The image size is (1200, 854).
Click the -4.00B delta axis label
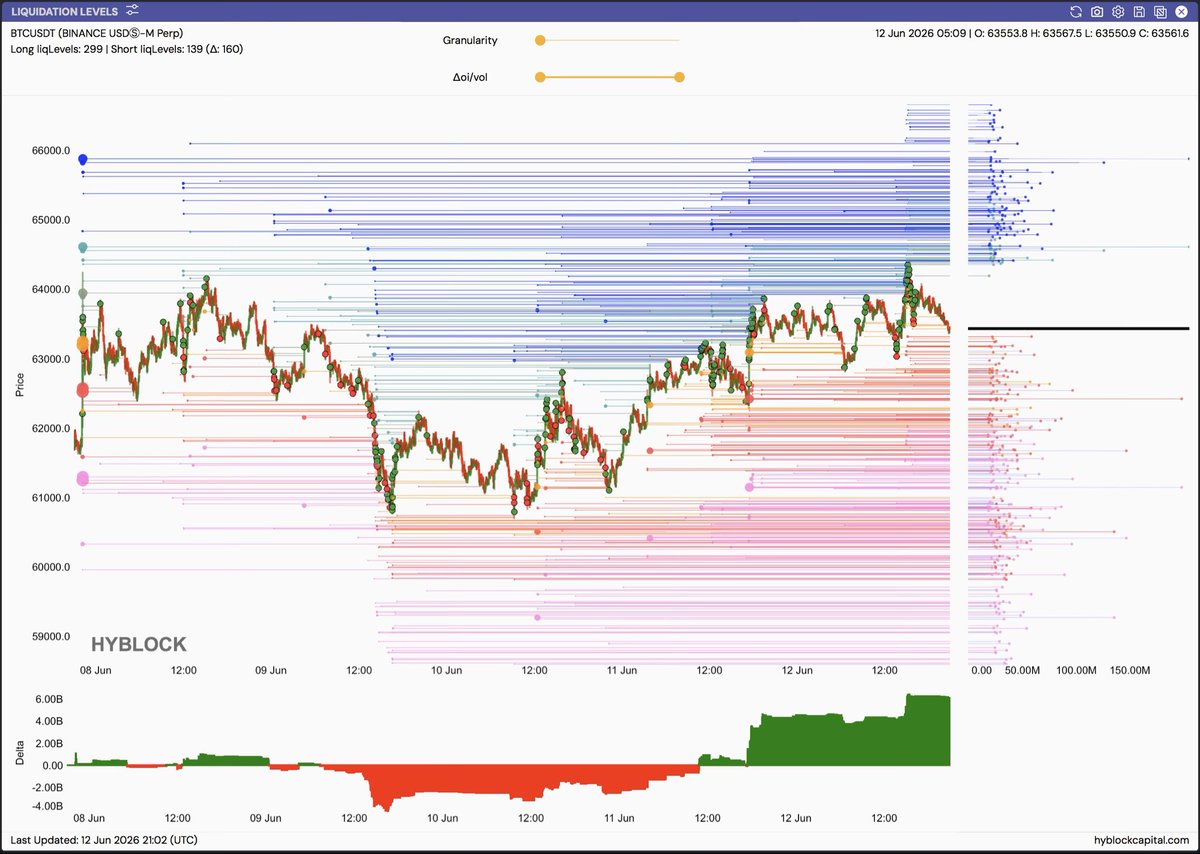click(x=48, y=806)
